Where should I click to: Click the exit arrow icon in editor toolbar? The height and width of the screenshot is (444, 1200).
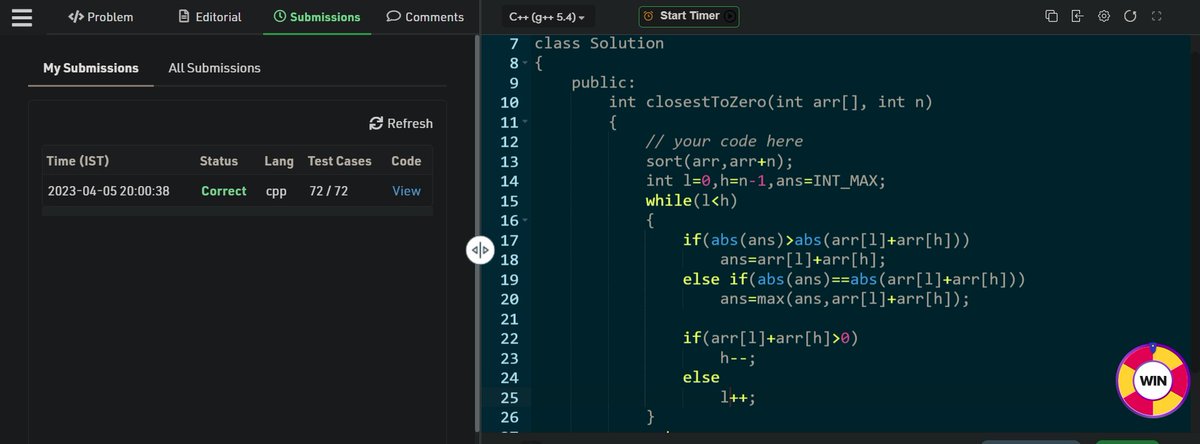1077,16
